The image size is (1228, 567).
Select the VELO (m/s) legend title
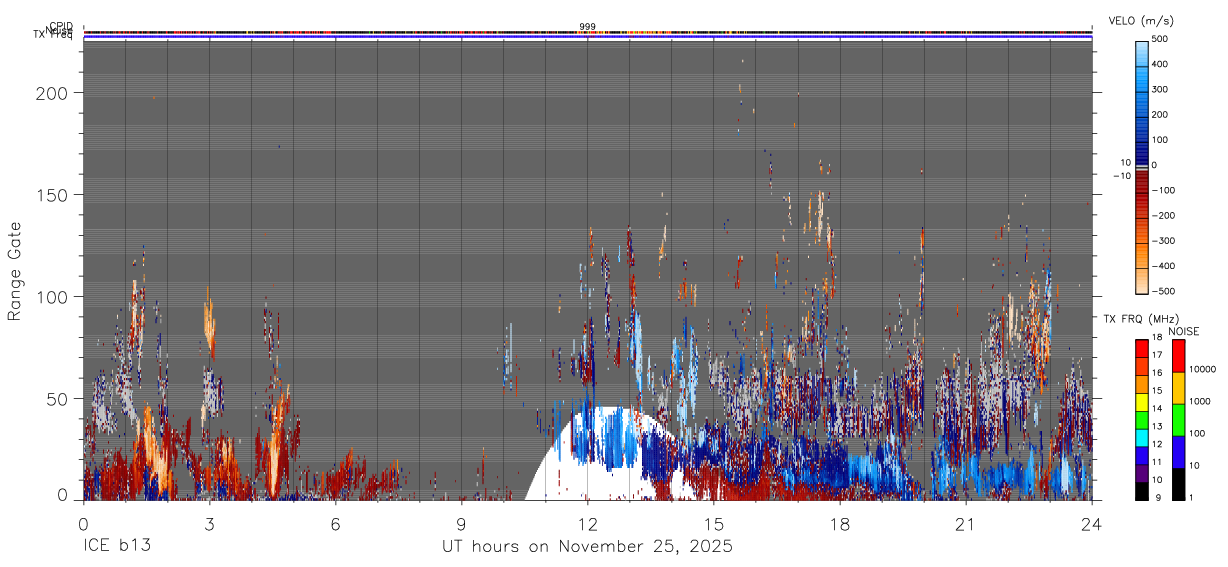click(x=1142, y=20)
